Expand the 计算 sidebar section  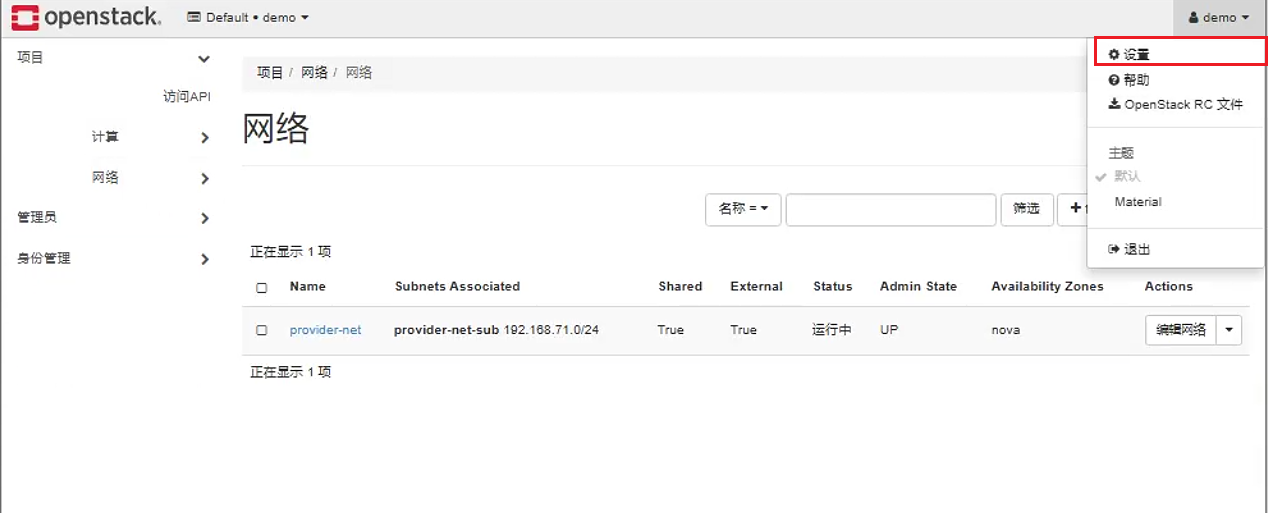[x=150, y=137]
